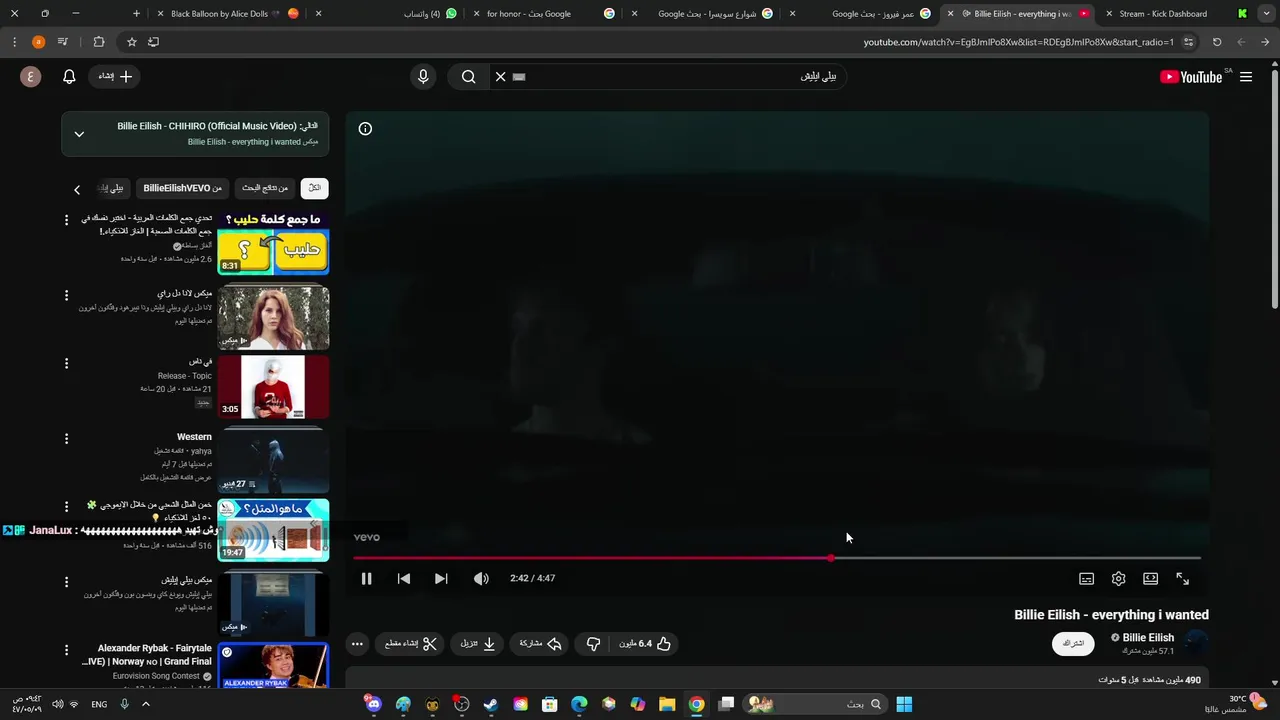
Task: Select 'من نتائج البحث' filter chip
Action: click(265, 188)
